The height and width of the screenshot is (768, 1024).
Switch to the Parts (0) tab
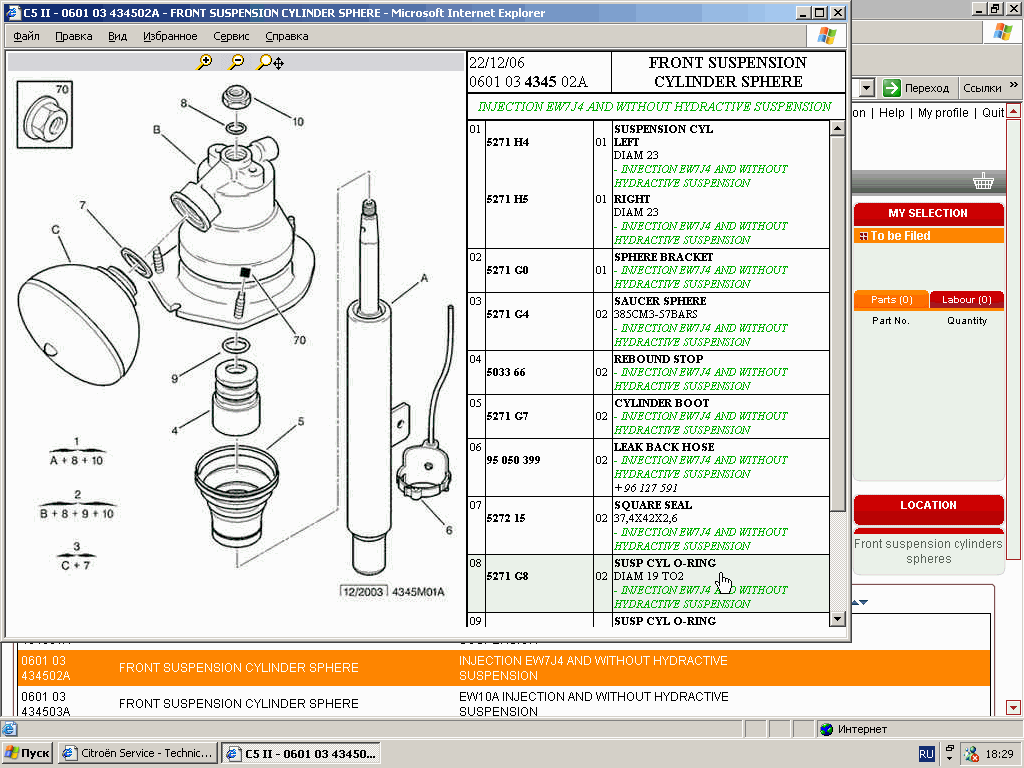click(891, 300)
